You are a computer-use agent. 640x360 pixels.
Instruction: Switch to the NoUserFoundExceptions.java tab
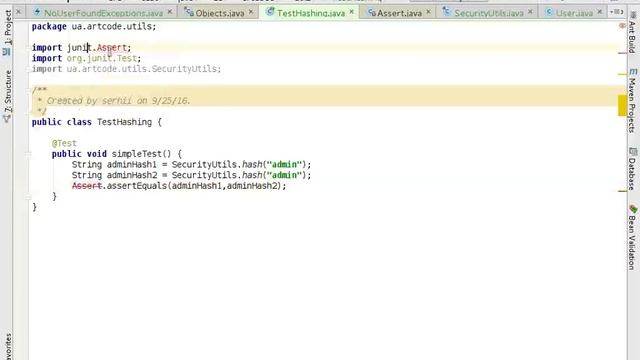[103, 13]
